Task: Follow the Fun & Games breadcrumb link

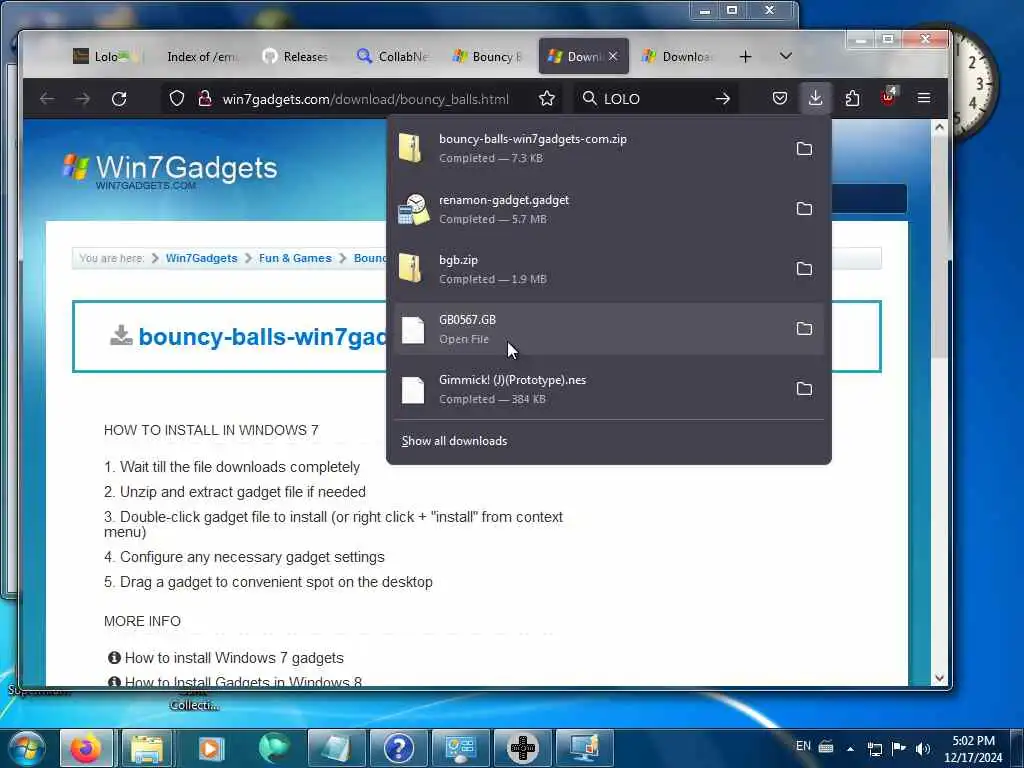Action: coord(295,258)
